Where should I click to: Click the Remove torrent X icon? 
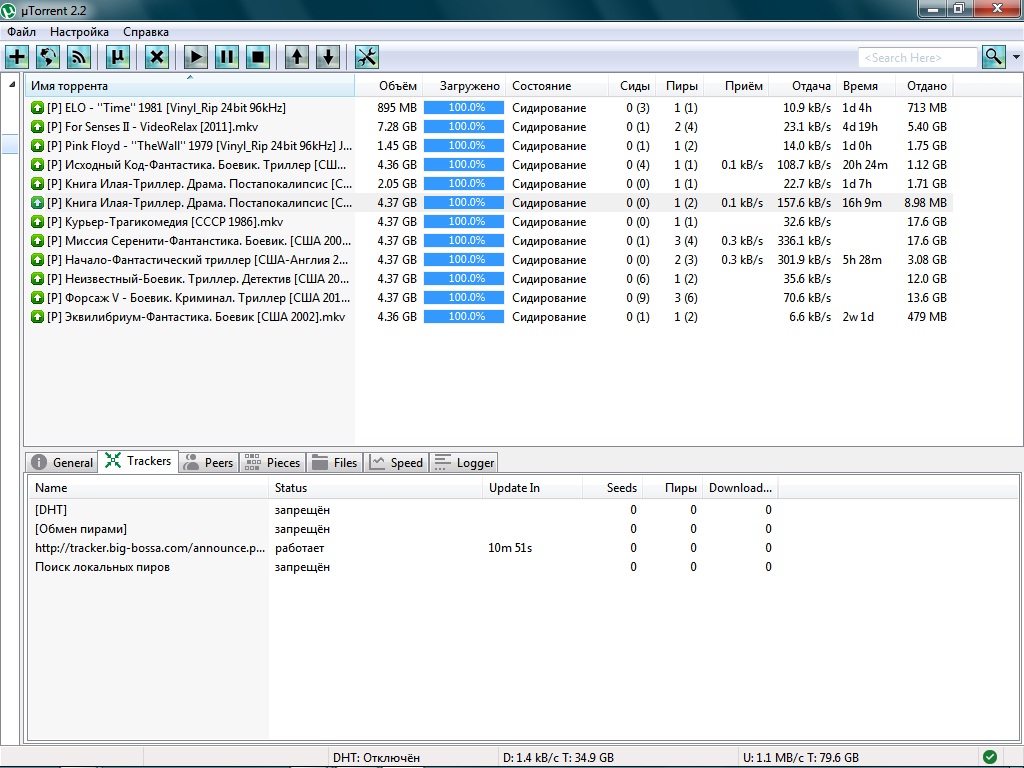(x=157, y=57)
